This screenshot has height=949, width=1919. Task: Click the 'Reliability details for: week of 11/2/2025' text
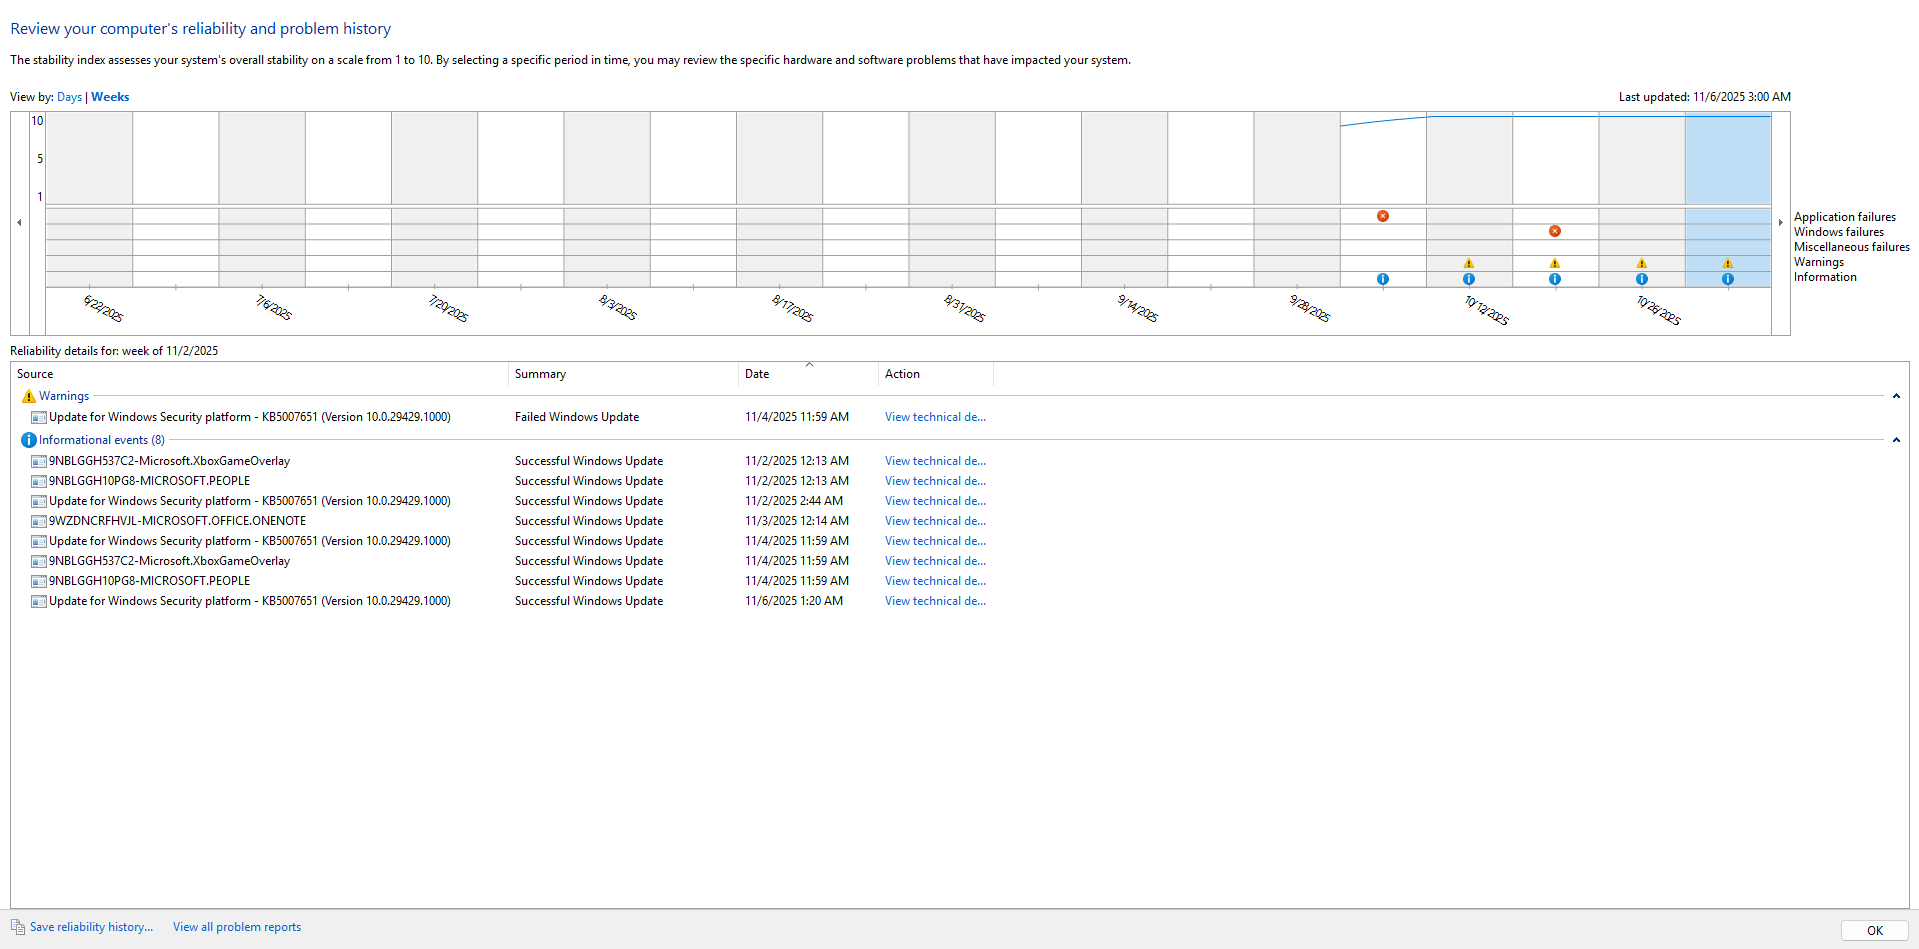pyautogui.click(x=114, y=351)
